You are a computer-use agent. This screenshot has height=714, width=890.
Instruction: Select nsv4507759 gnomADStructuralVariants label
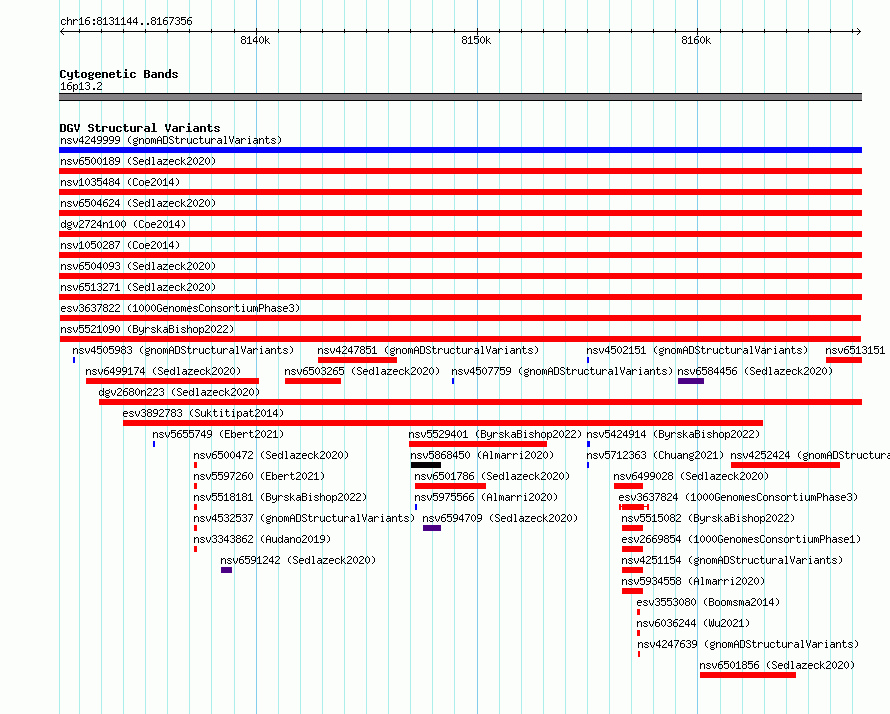(x=562, y=371)
